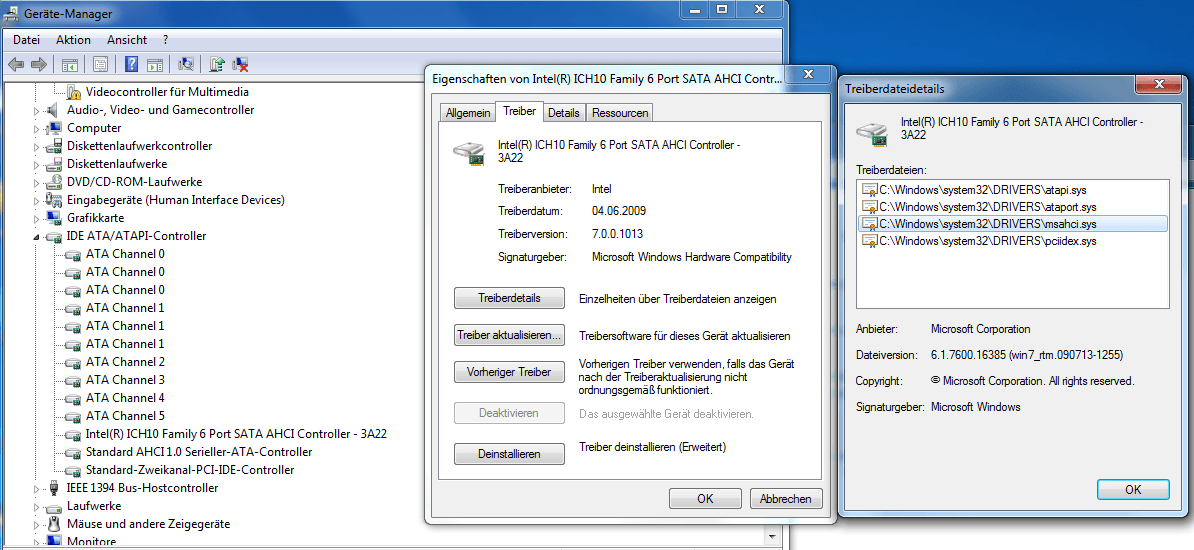Click the Back arrow in Geräte-Manager toolbar
This screenshot has width=1194, height=550.
pyautogui.click(x=16, y=65)
